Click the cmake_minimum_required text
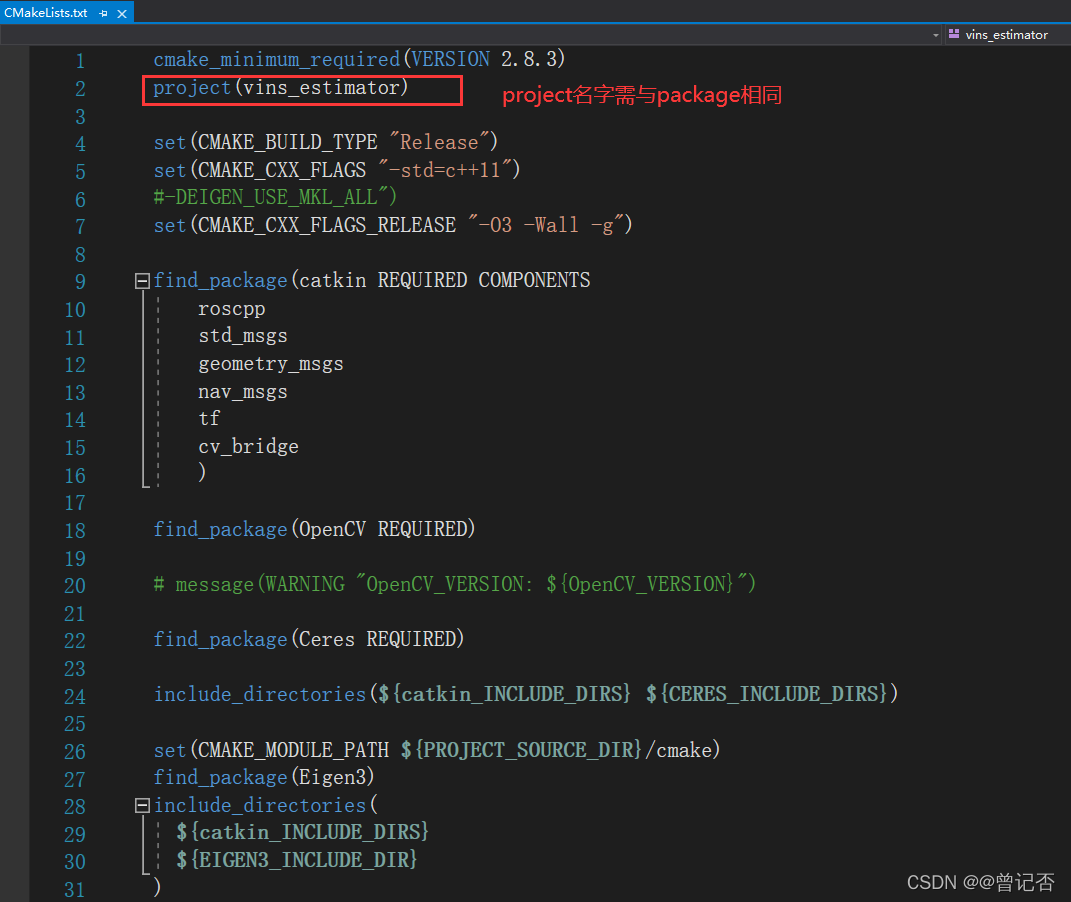The height and width of the screenshot is (902, 1071). click(x=277, y=59)
